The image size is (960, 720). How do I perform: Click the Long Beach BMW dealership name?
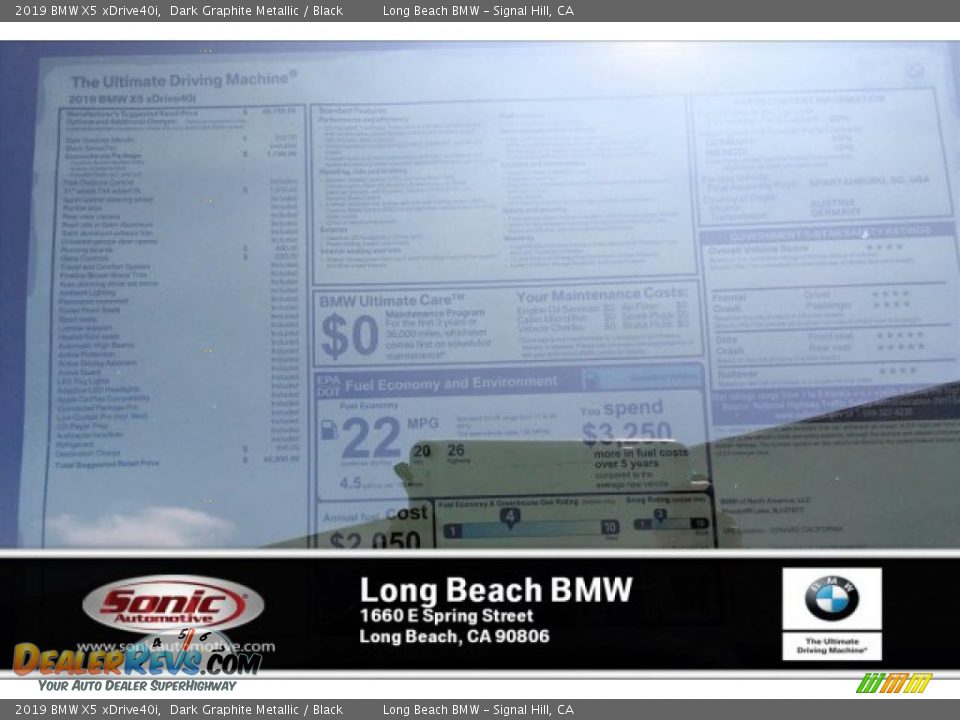496,590
